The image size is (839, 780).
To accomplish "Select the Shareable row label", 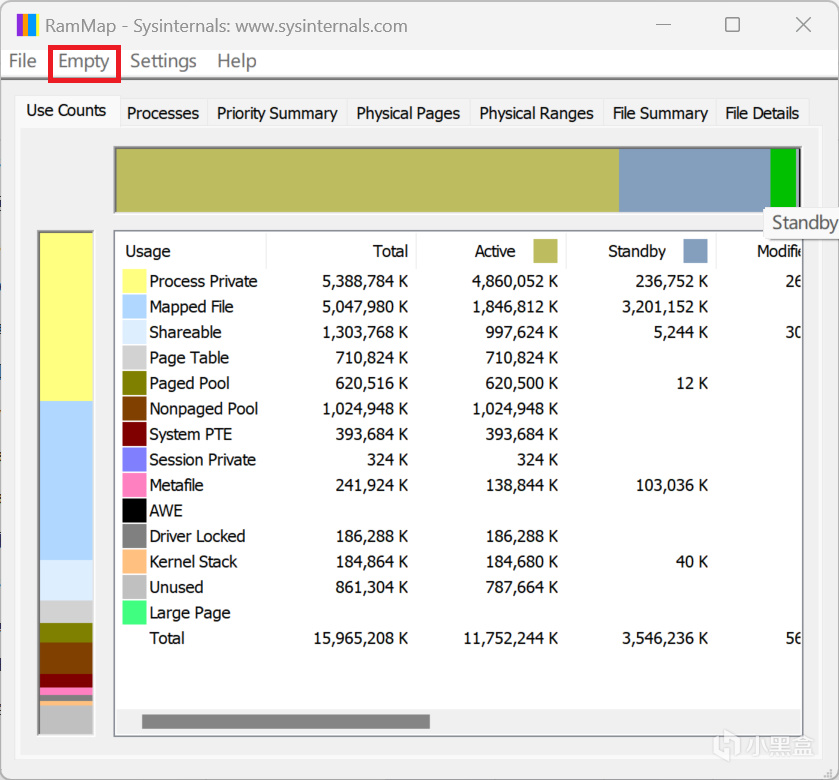I will [185, 332].
